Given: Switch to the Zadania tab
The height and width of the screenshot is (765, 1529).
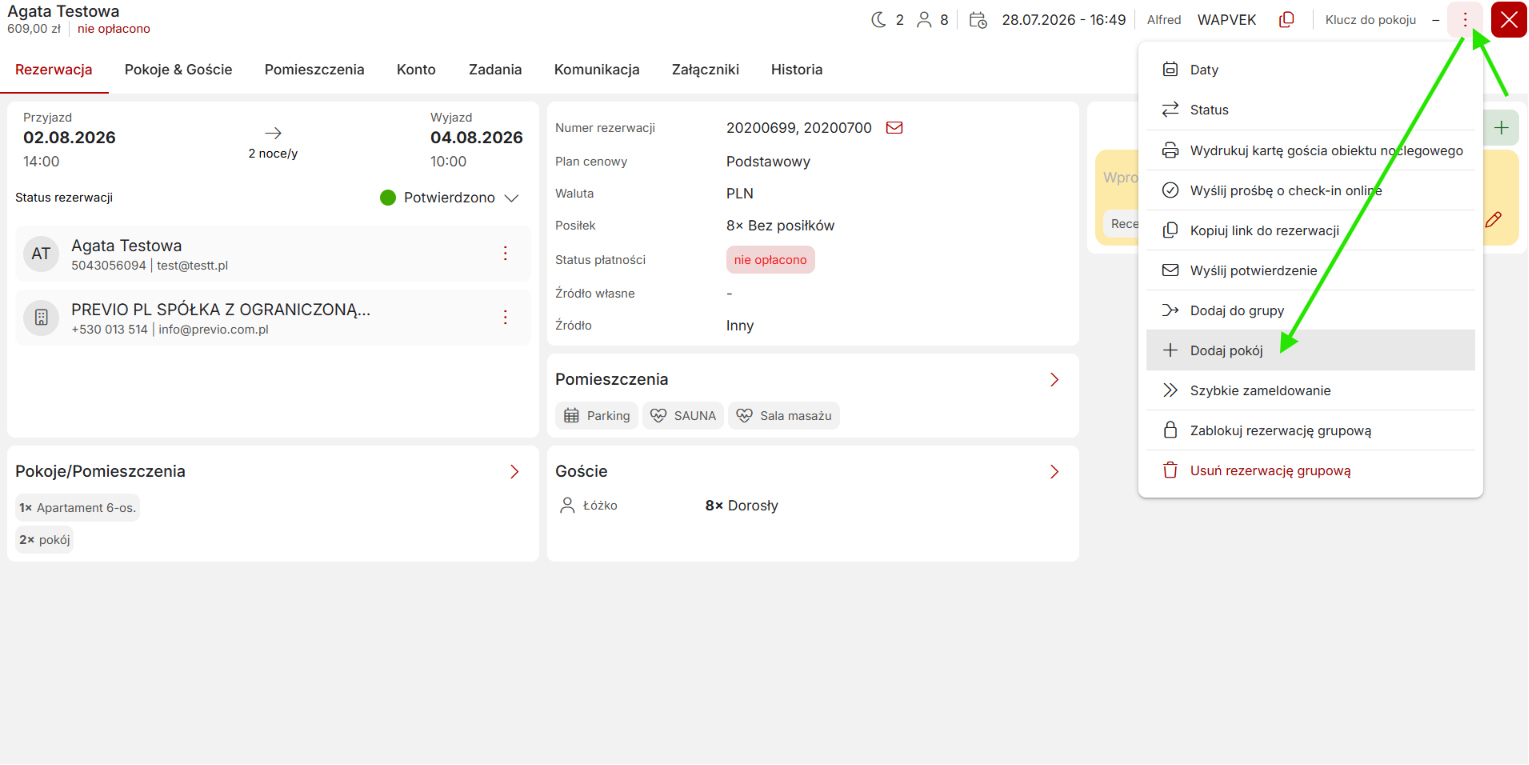Looking at the screenshot, I should pyautogui.click(x=495, y=70).
